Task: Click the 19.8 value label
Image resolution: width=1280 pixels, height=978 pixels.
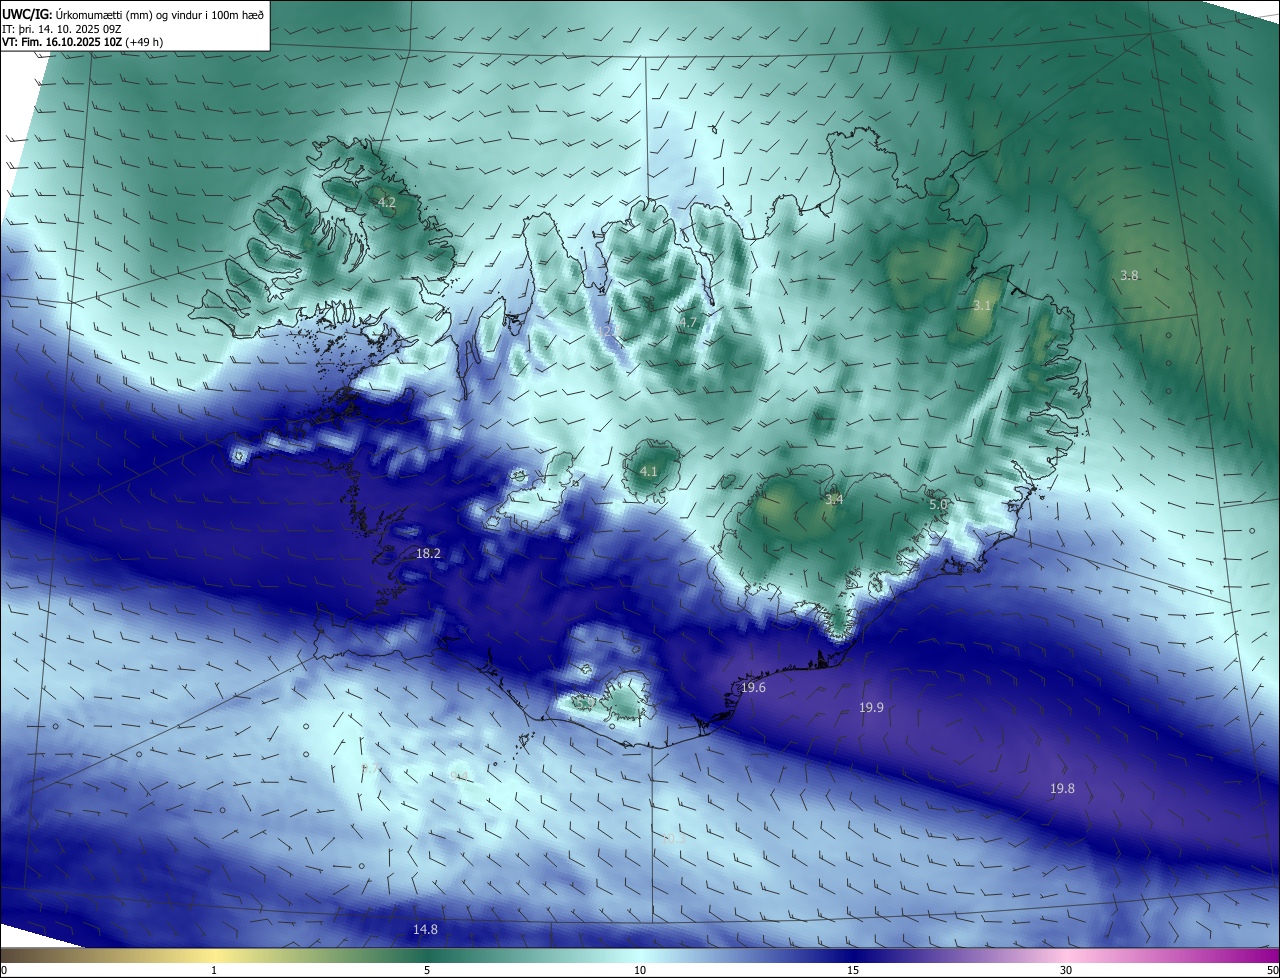Action: click(1062, 788)
